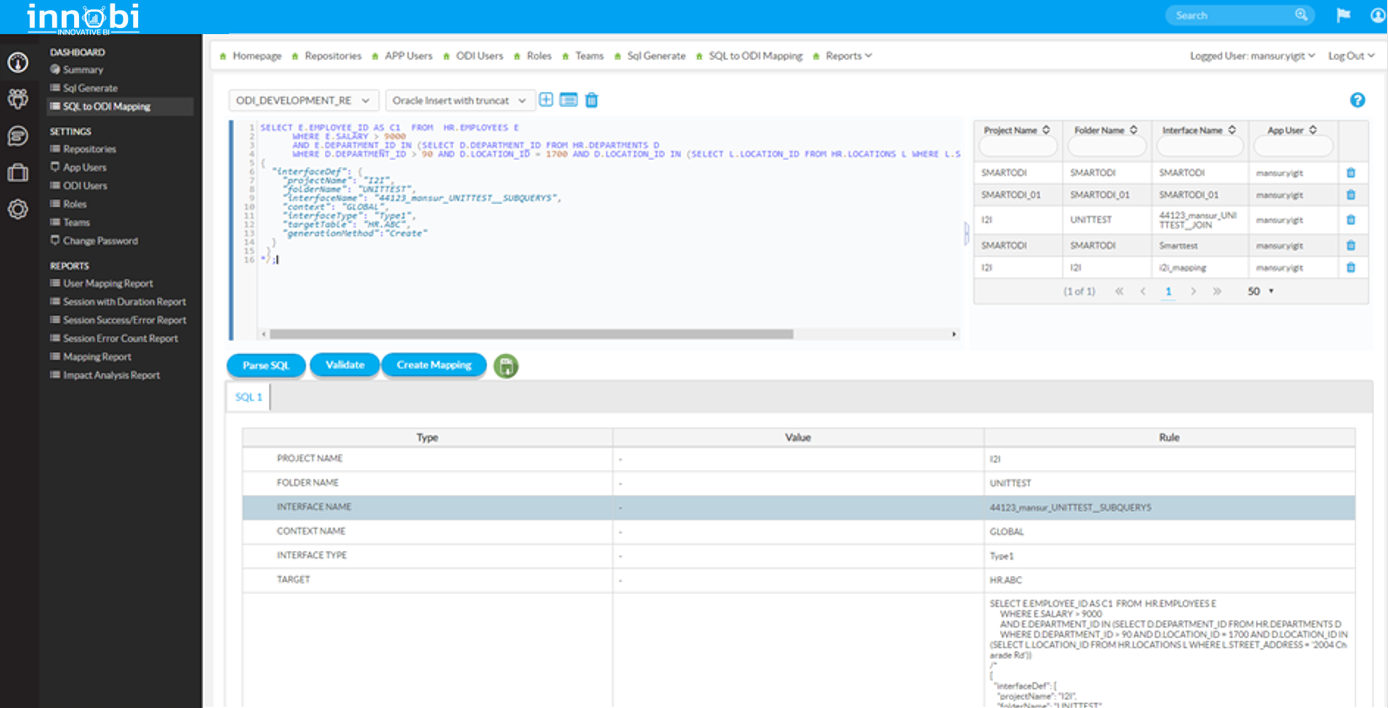Click the green save icon next to Create Mapping
This screenshot has width=1388, height=708.
tap(506, 366)
